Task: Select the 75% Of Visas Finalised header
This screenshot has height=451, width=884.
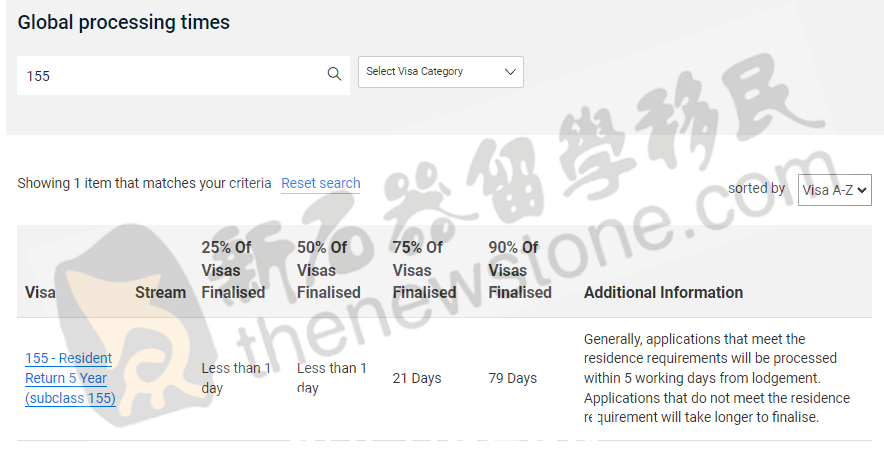Action: (425, 270)
